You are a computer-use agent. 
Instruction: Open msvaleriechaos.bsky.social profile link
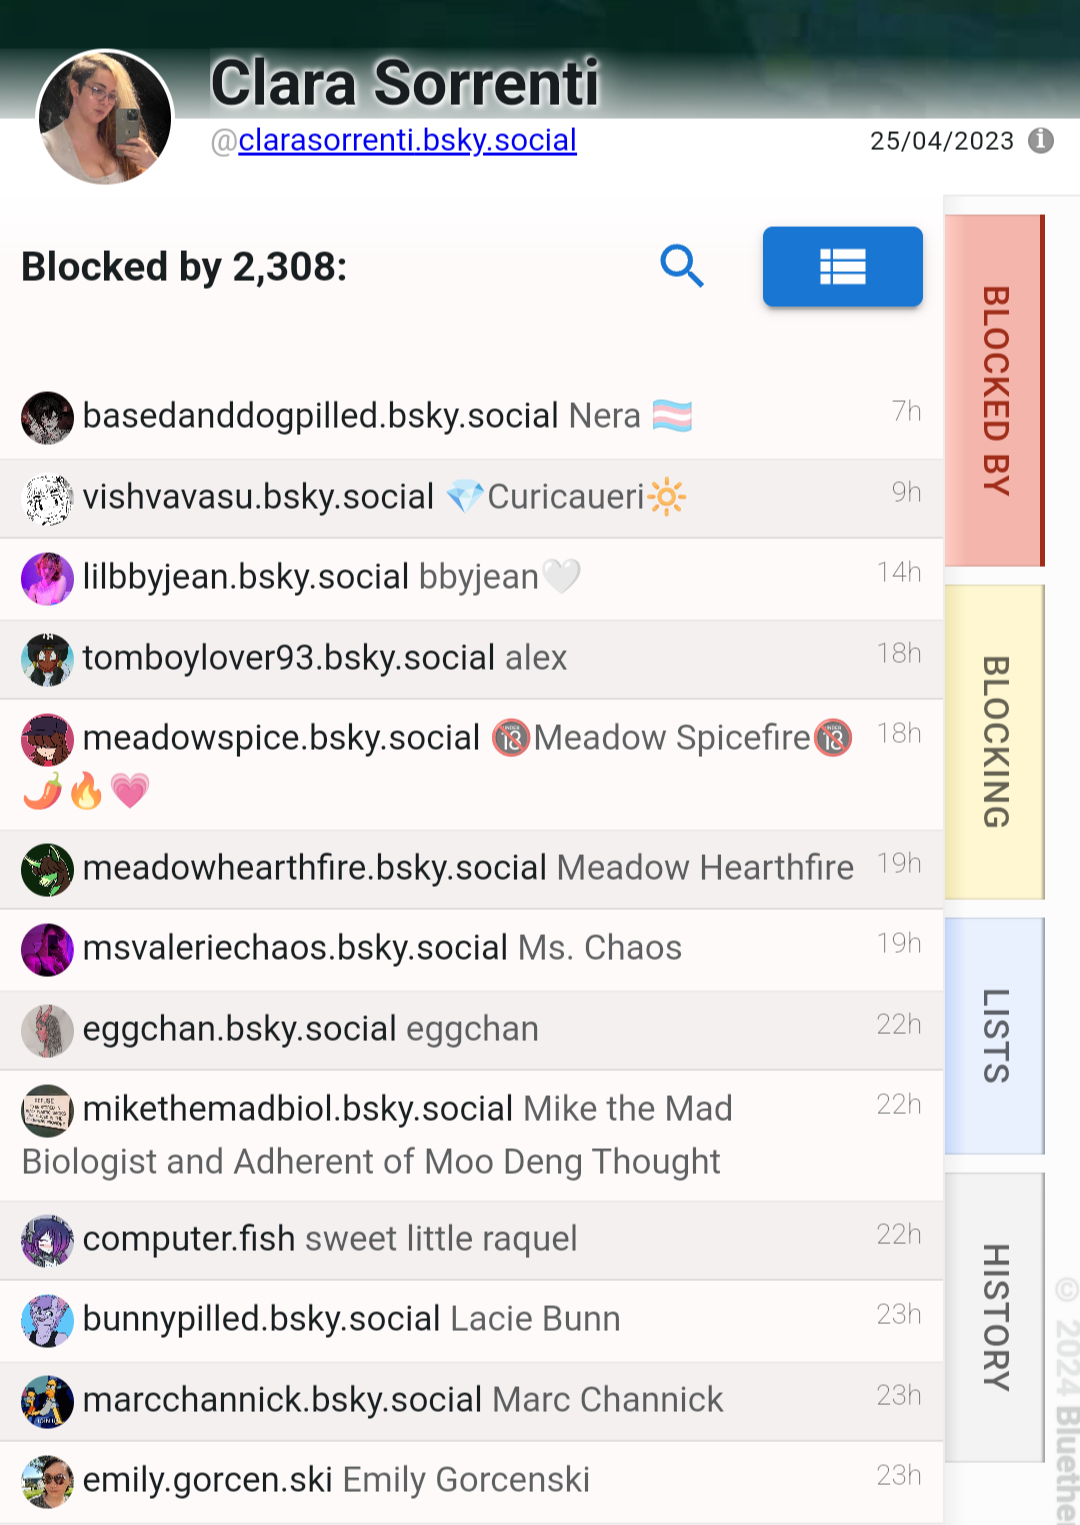tap(295, 948)
